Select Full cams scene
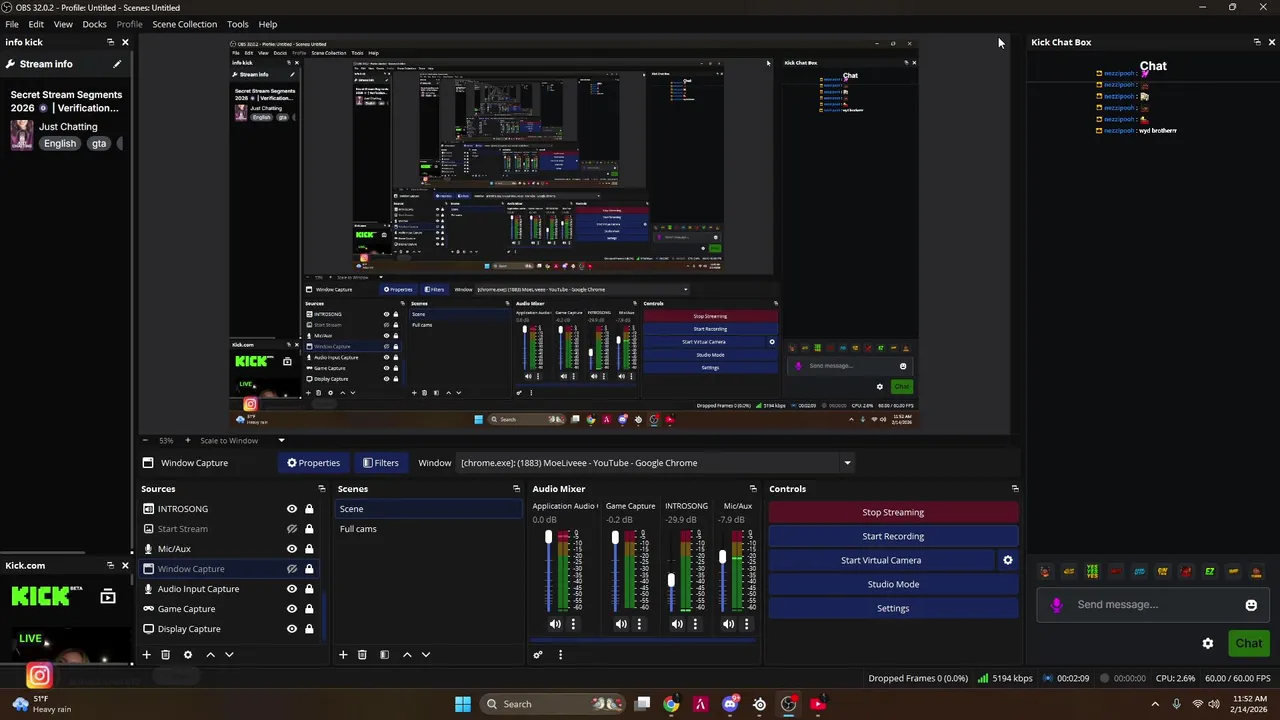Viewport: 1280px width, 720px height. pyautogui.click(x=428, y=529)
